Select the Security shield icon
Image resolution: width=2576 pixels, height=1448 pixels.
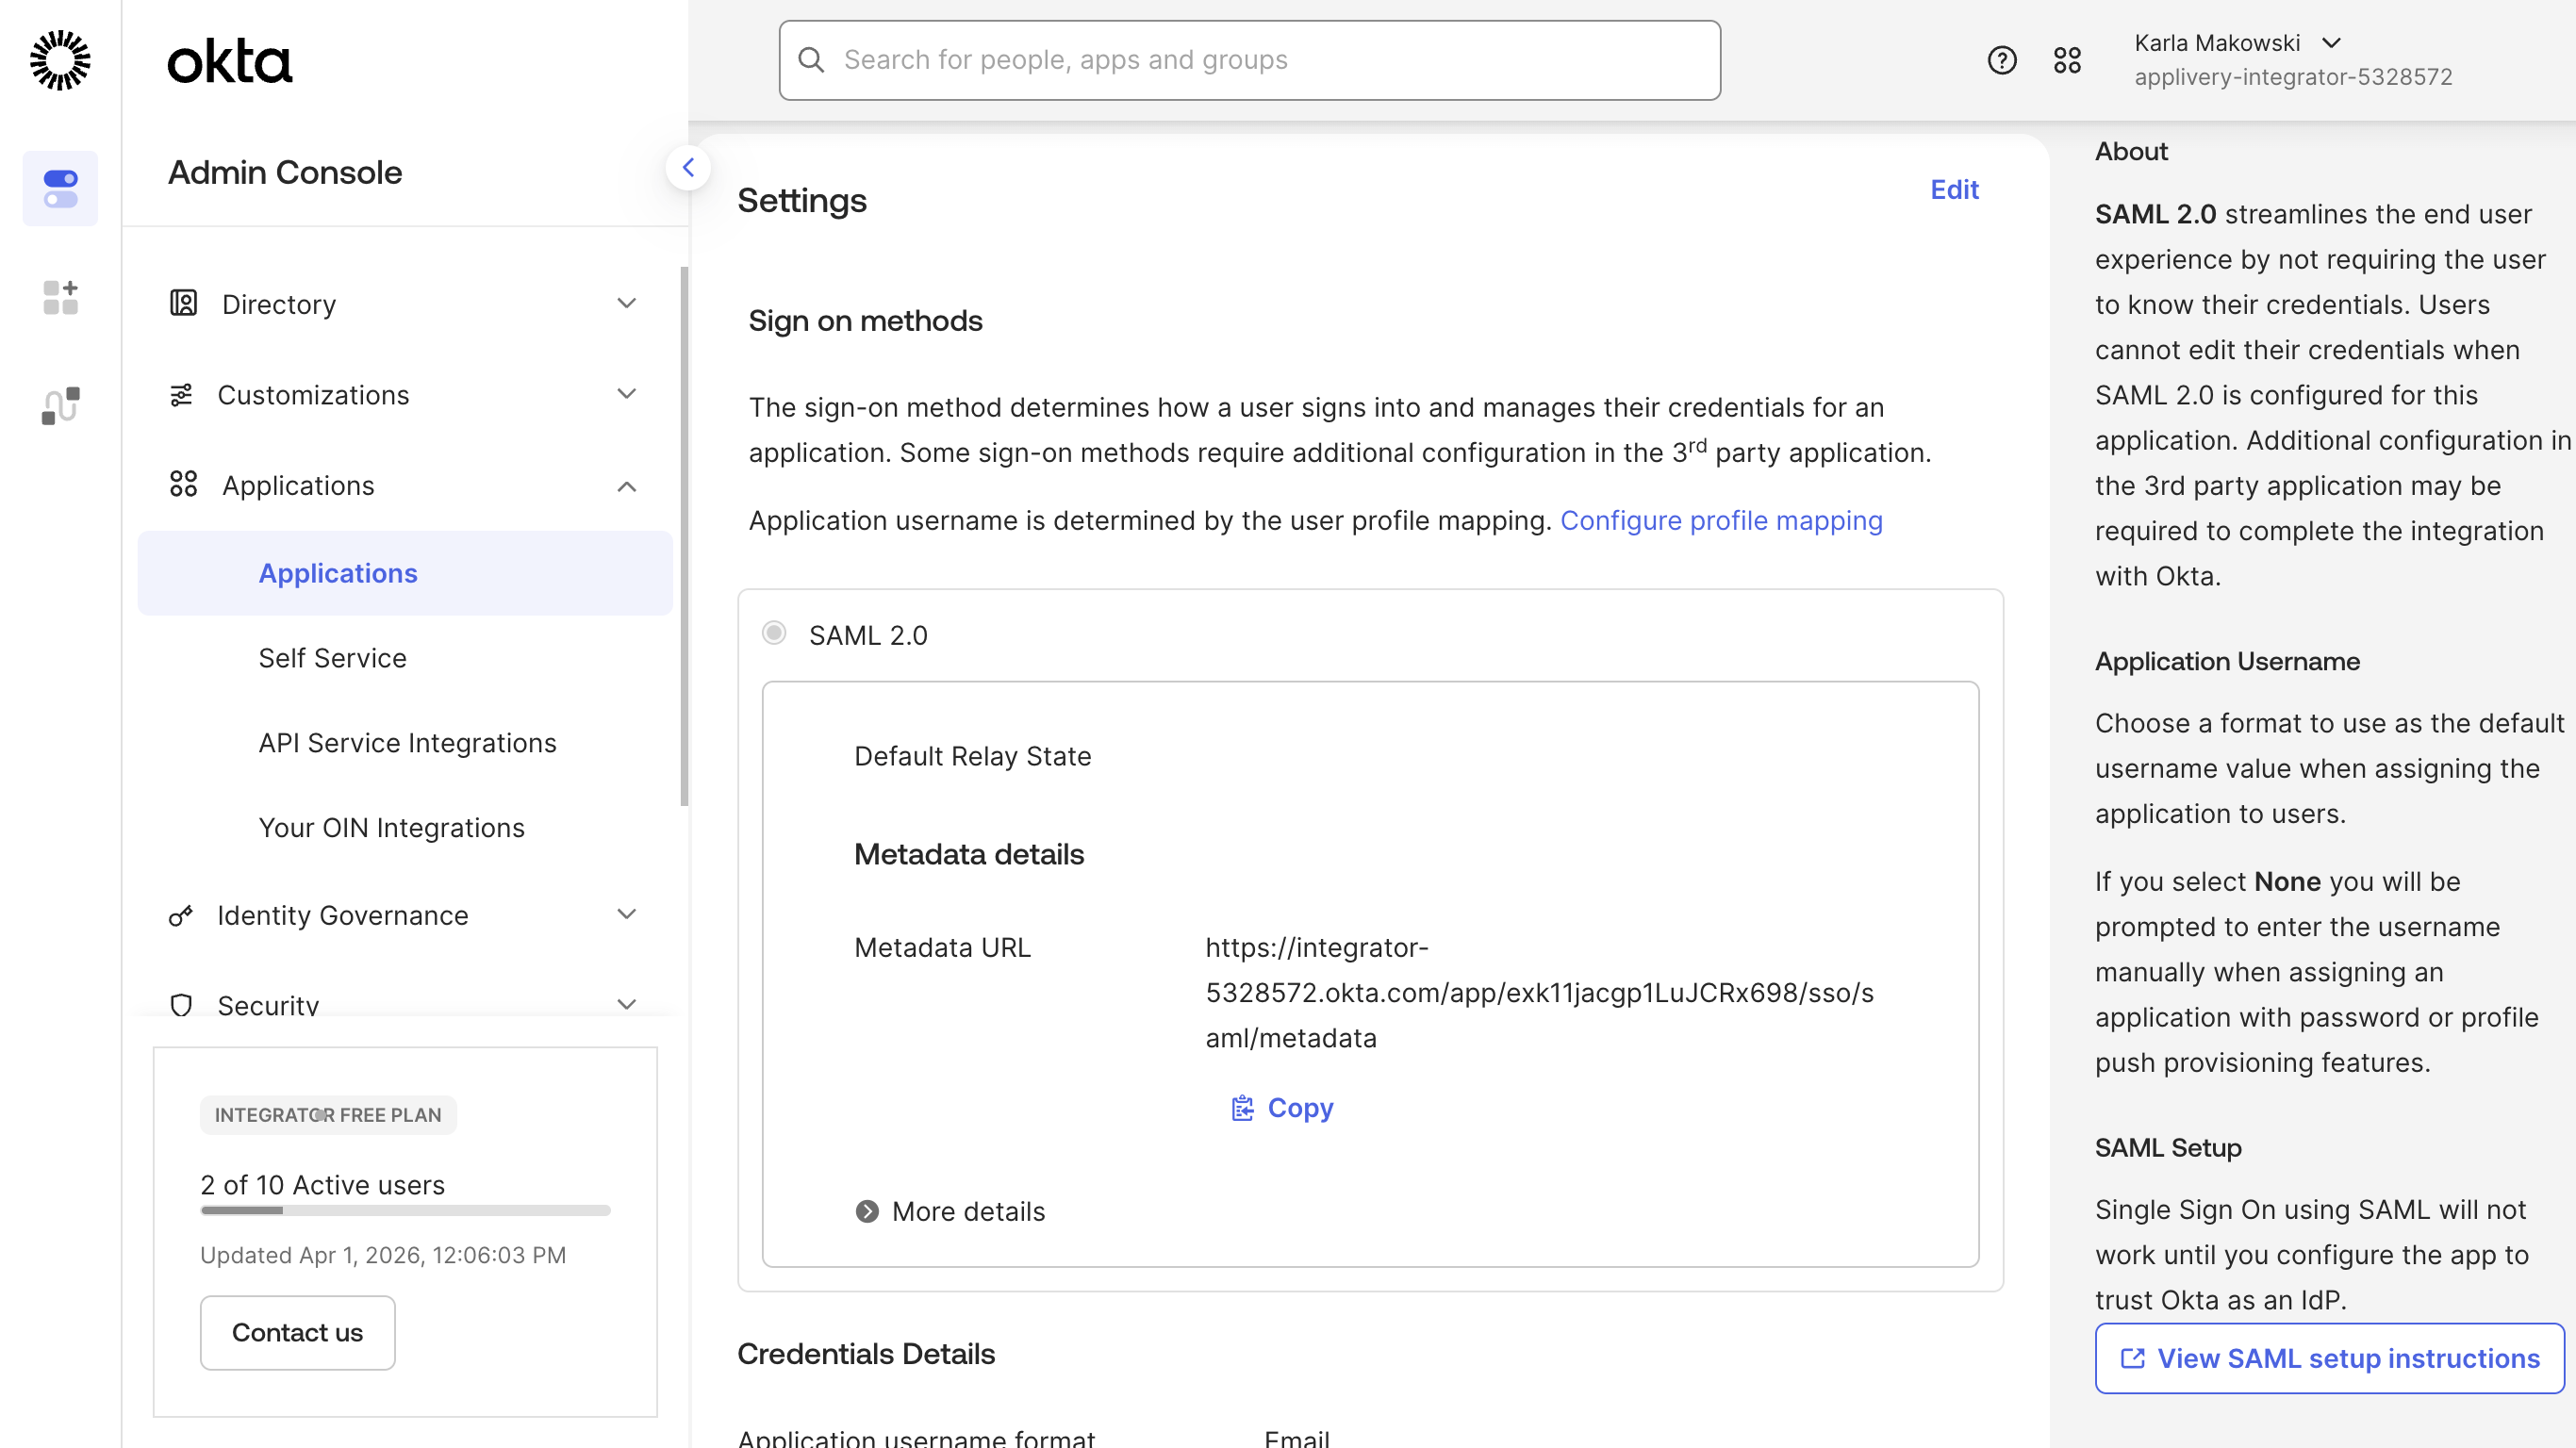(x=182, y=1005)
